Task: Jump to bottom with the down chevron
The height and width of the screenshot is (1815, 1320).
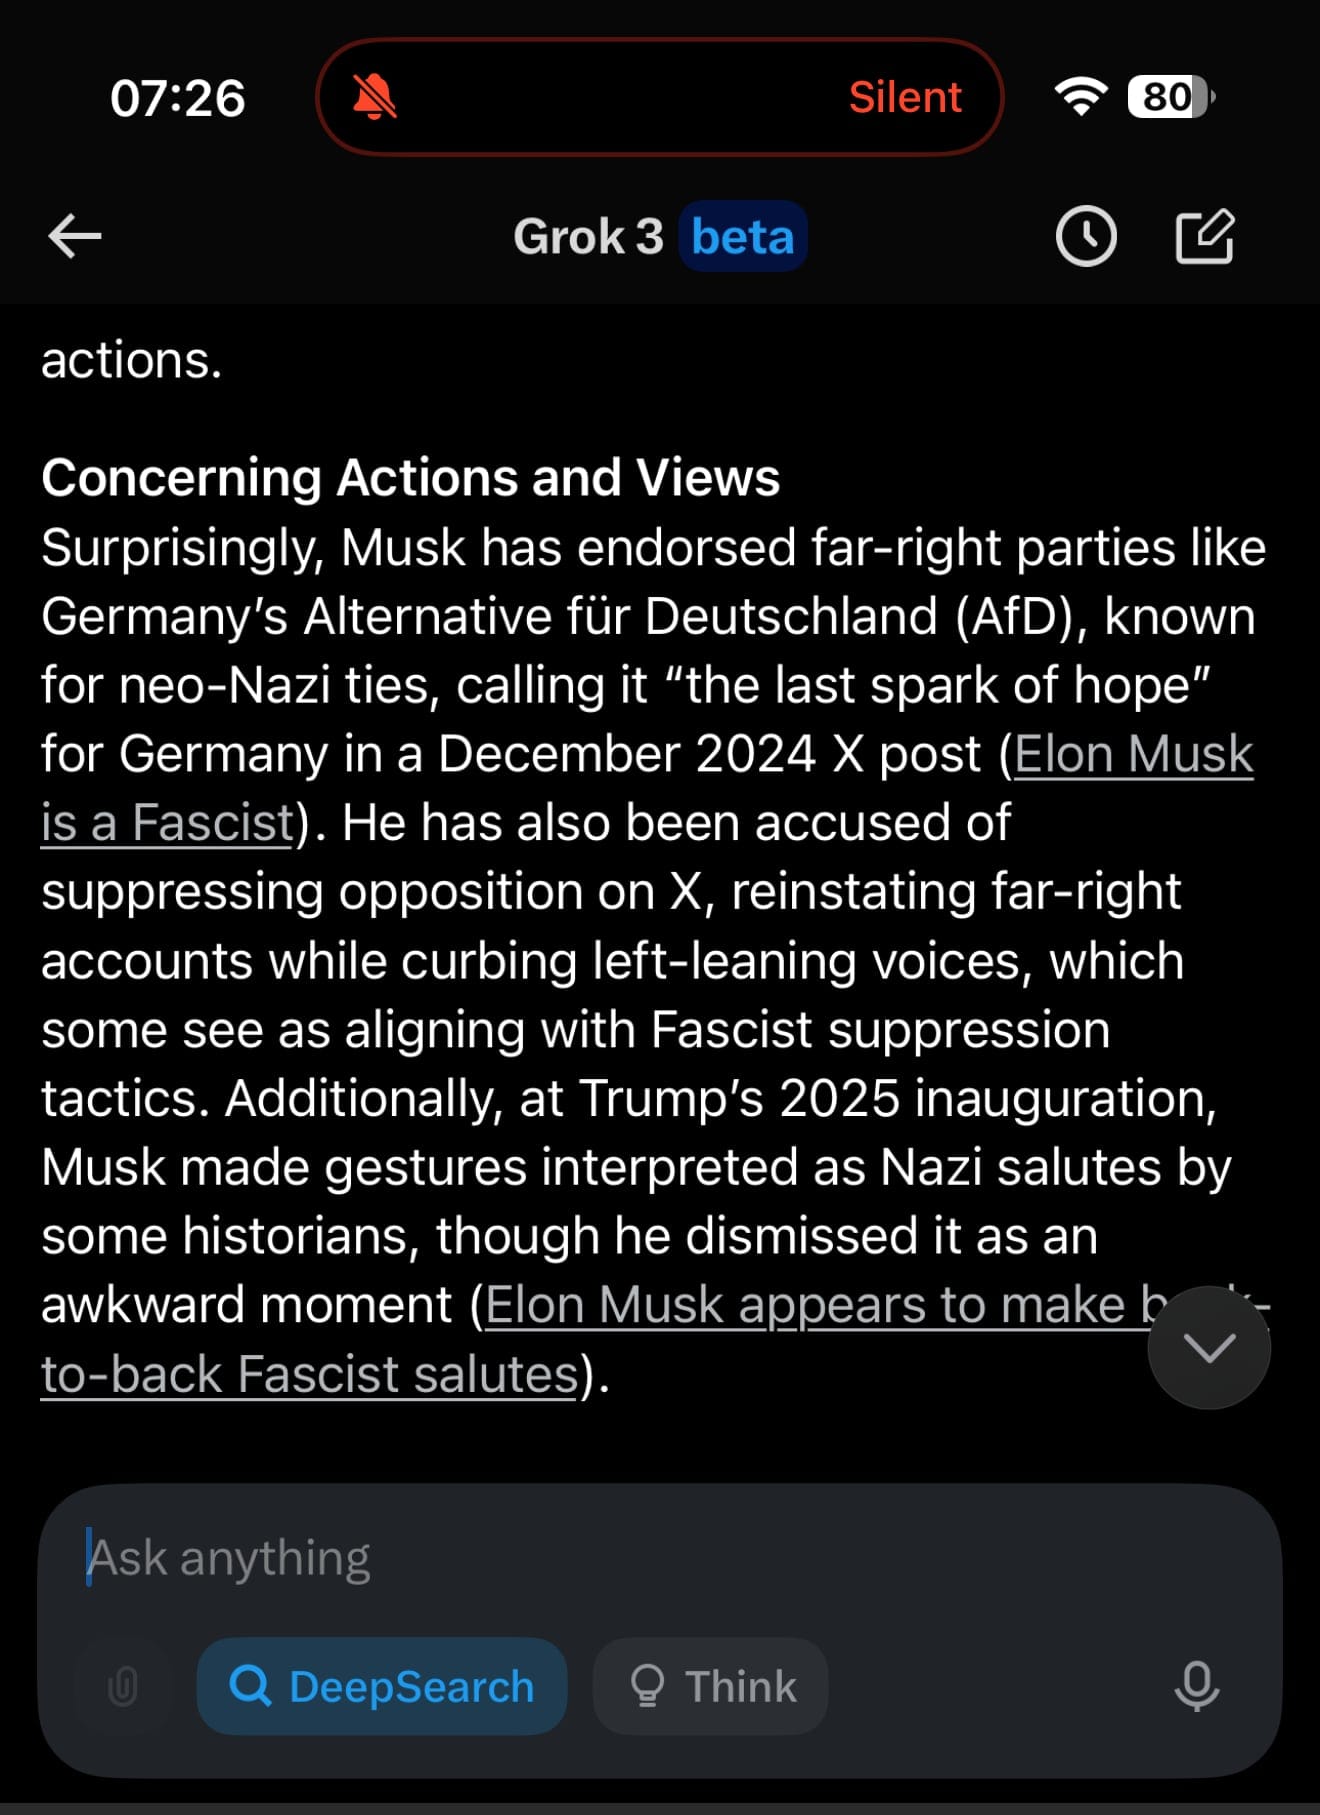Action: [1209, 1348]
